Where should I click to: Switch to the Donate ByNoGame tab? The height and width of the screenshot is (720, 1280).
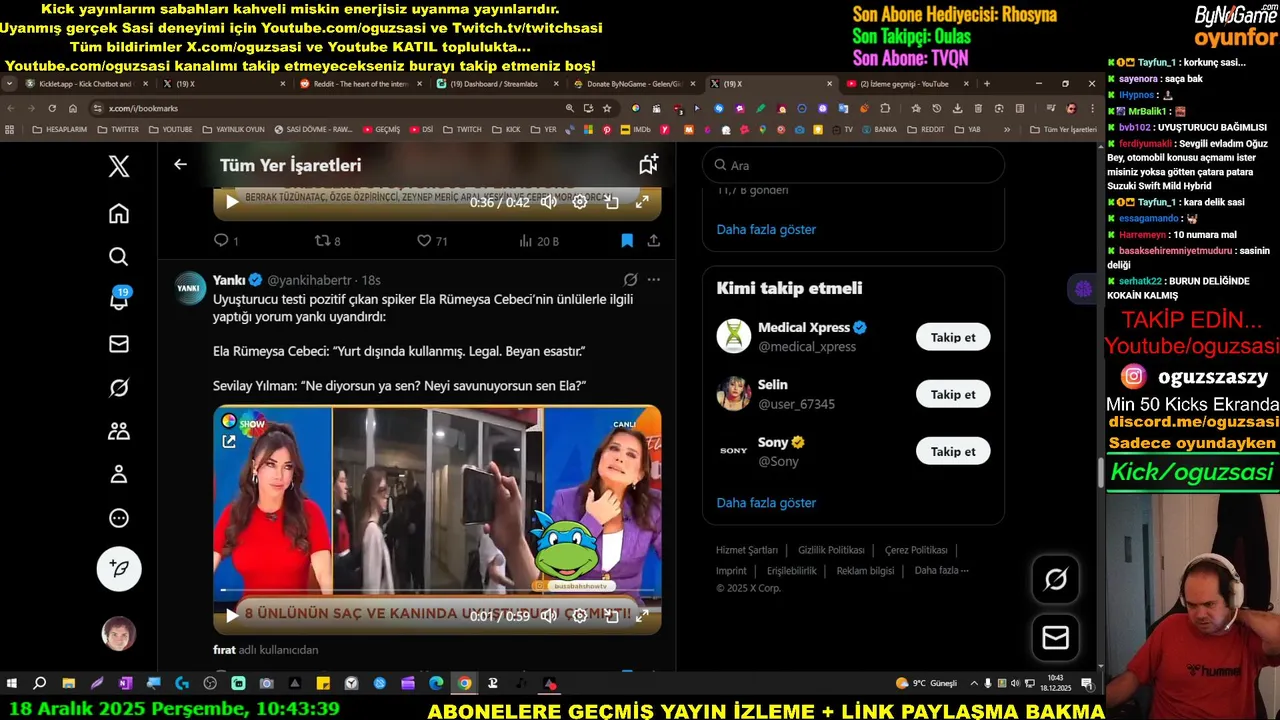coord(635,84)
